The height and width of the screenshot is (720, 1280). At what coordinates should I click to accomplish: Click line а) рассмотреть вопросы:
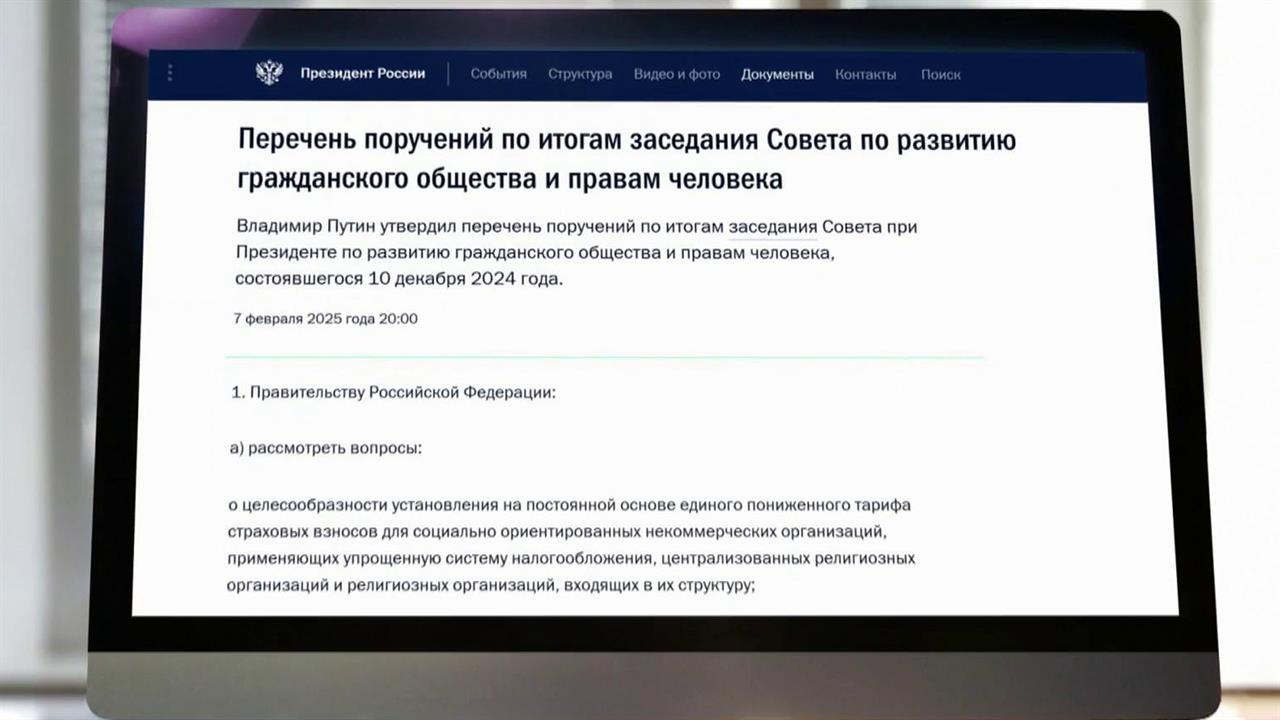click(x=326, y=448)
